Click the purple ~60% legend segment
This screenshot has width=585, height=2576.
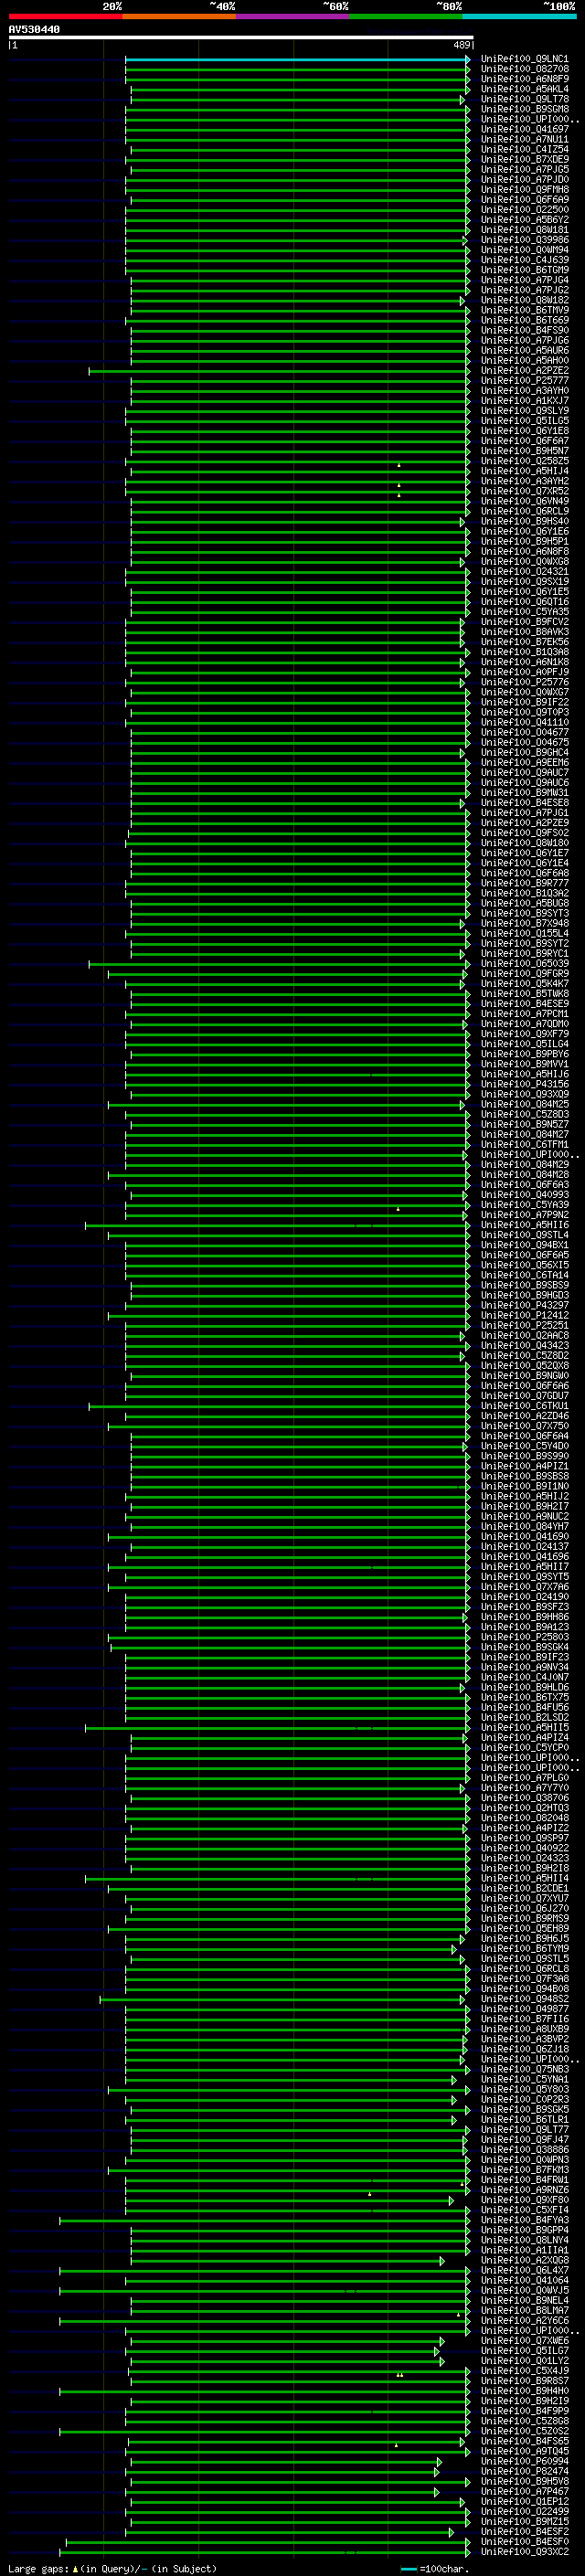292,16
